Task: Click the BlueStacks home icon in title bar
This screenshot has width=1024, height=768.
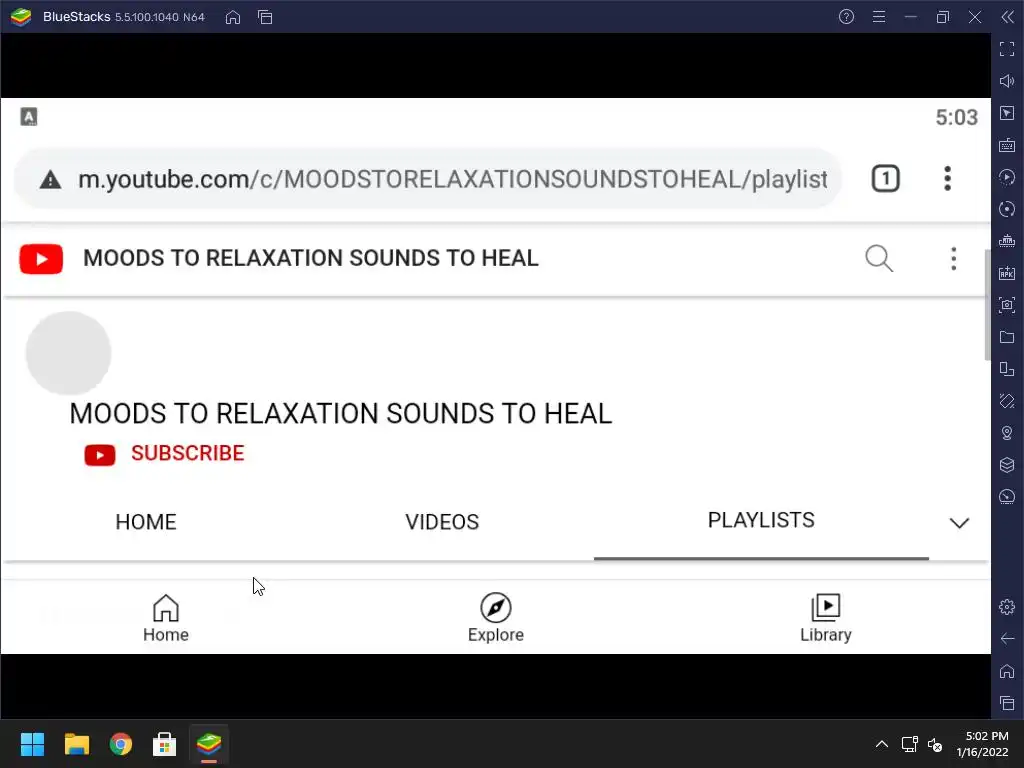Action: point(232,17)
